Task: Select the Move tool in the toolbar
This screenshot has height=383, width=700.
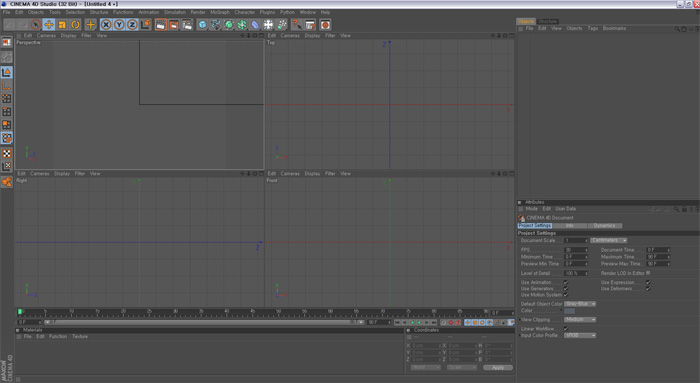Action: click(49, 25)
